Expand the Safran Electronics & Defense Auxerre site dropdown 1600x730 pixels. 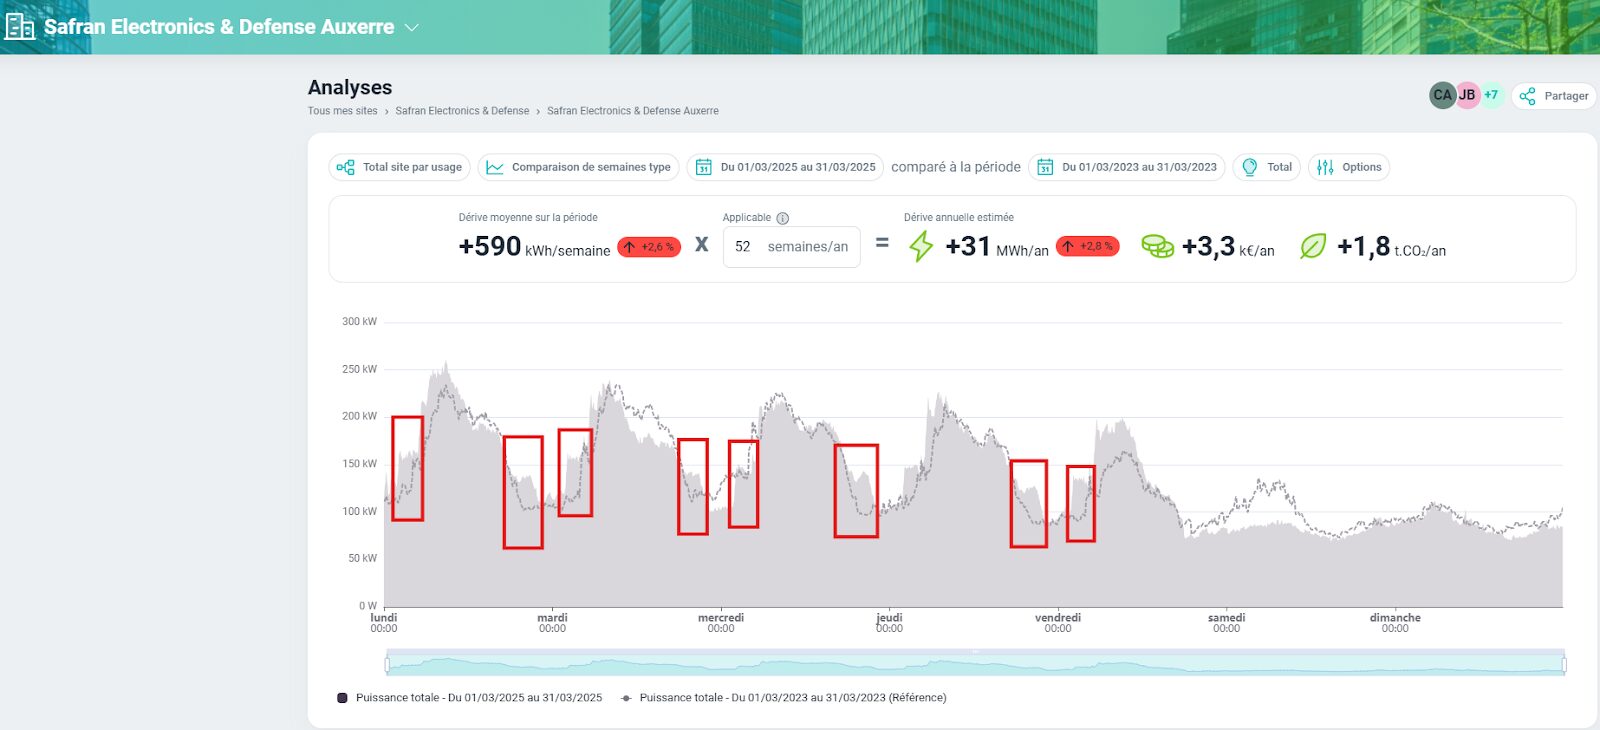[x=411, y=28]
